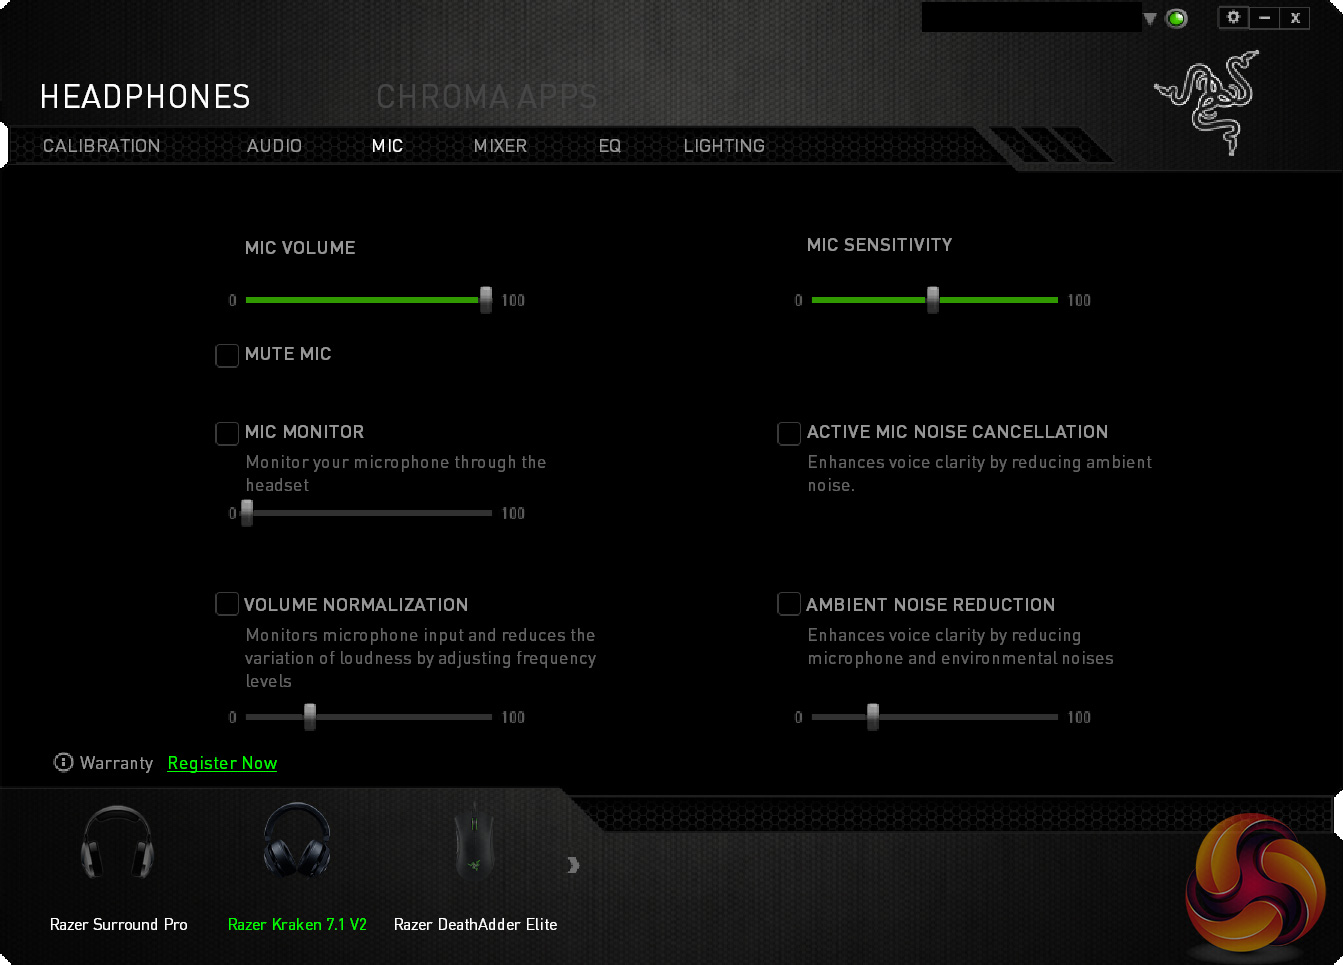The image size is (1343, 965).
Task: Enable Active Mic Noise Cancellation checkbox
Action: point(789,433)
